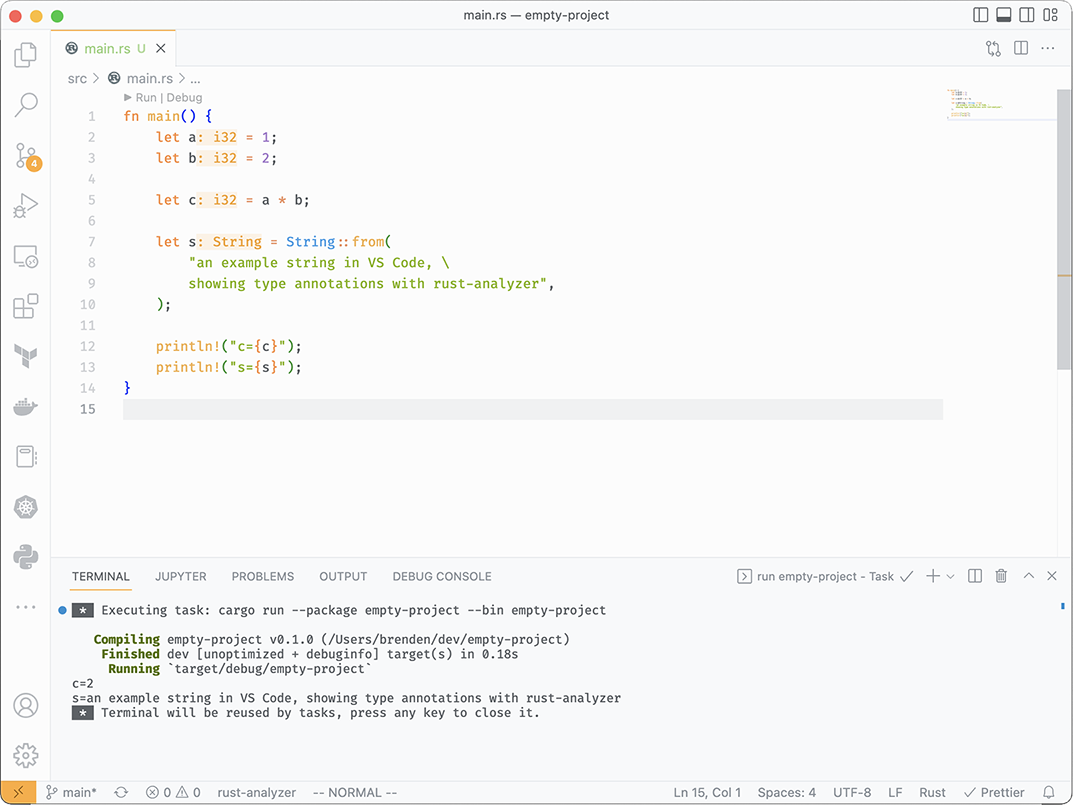Switch to the DEBUG CONSOLE panel tab
Screen dimensions: 1073x806
(442, 577)
